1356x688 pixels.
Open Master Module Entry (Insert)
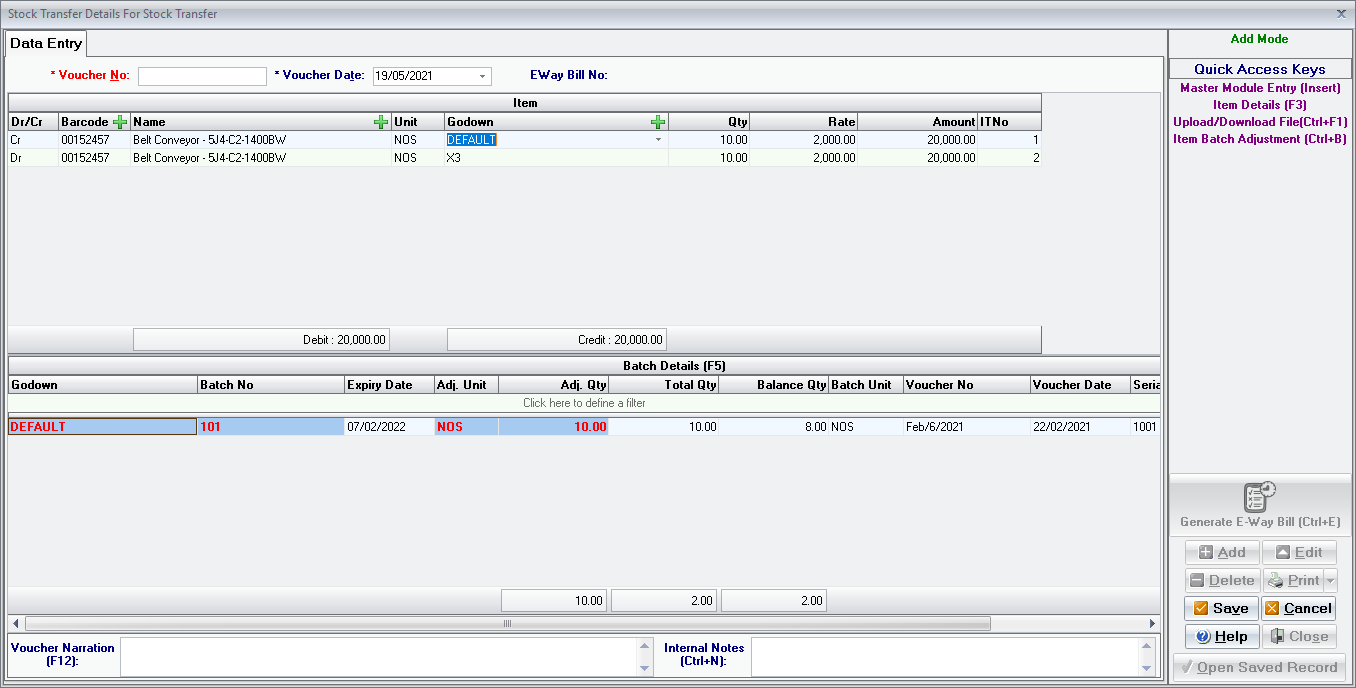[x=1260, y=88]
